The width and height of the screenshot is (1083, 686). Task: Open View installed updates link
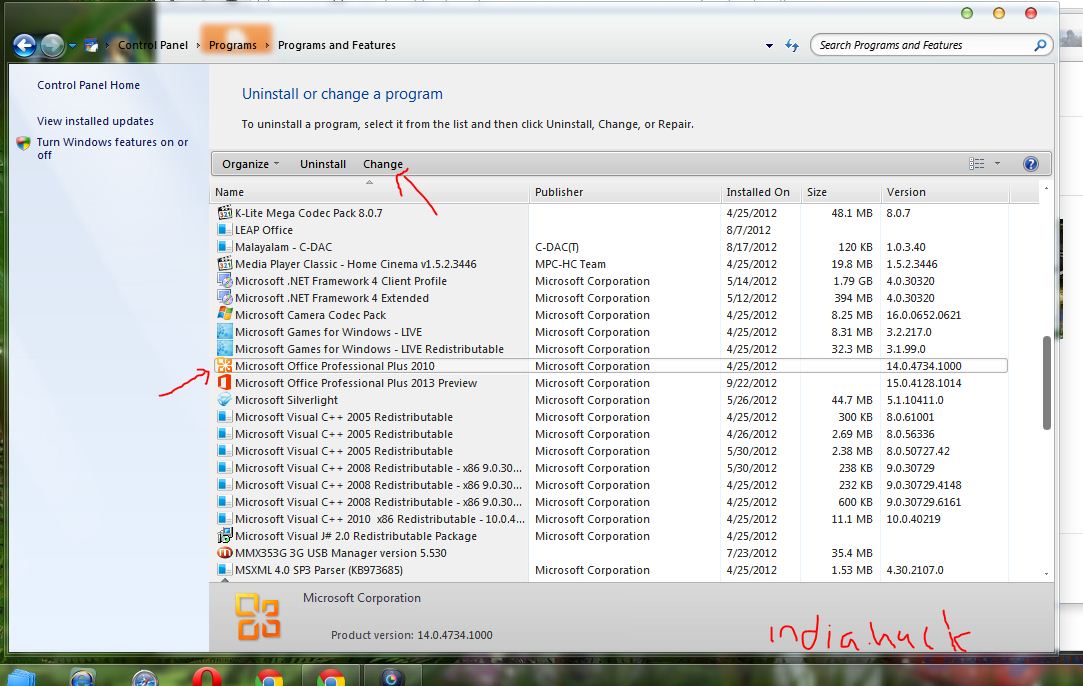coord(95,121)
